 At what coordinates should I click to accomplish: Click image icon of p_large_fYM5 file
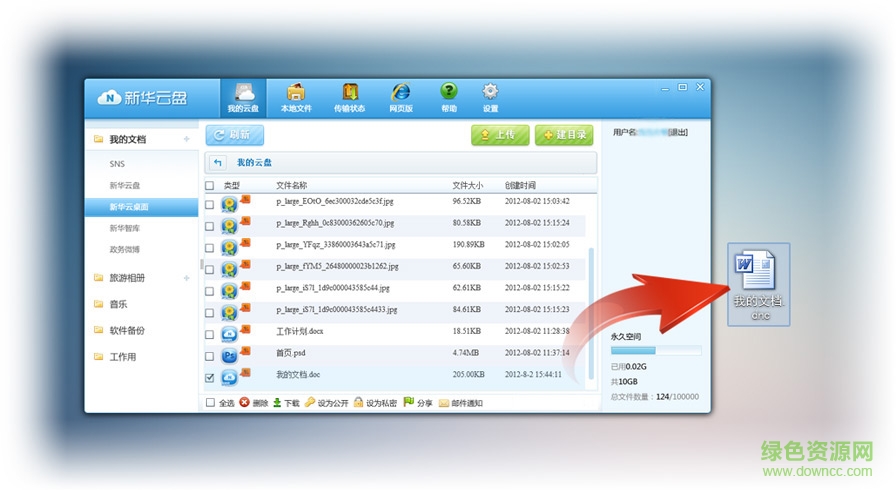click(230, 269)
